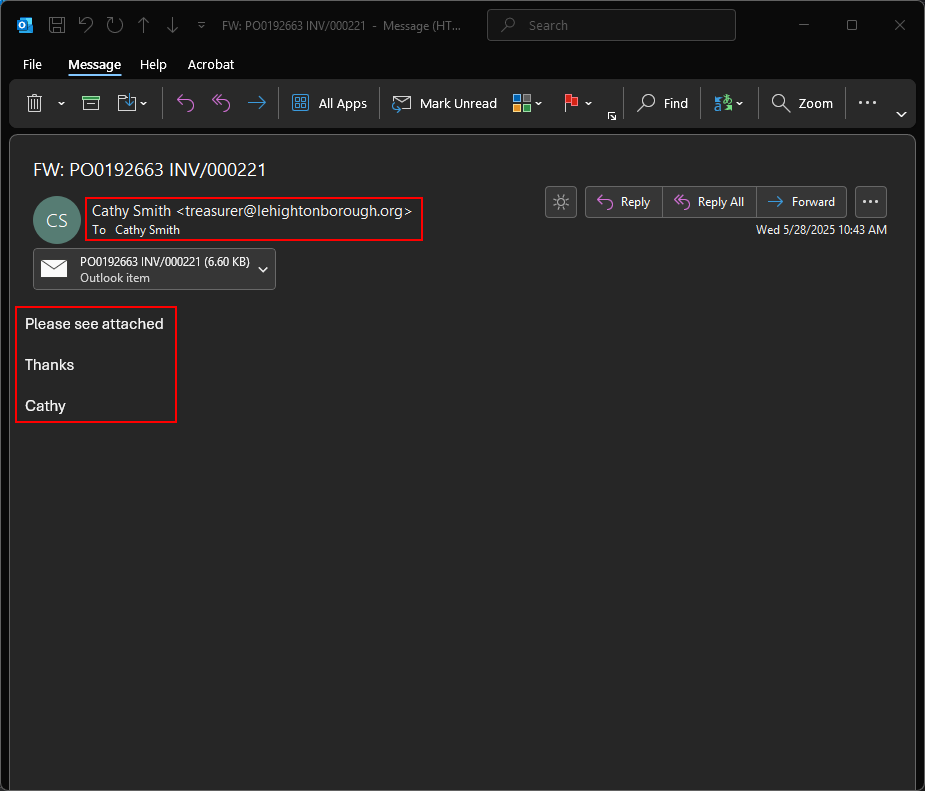Switch to the Acrobat tab

coord(211,64)
